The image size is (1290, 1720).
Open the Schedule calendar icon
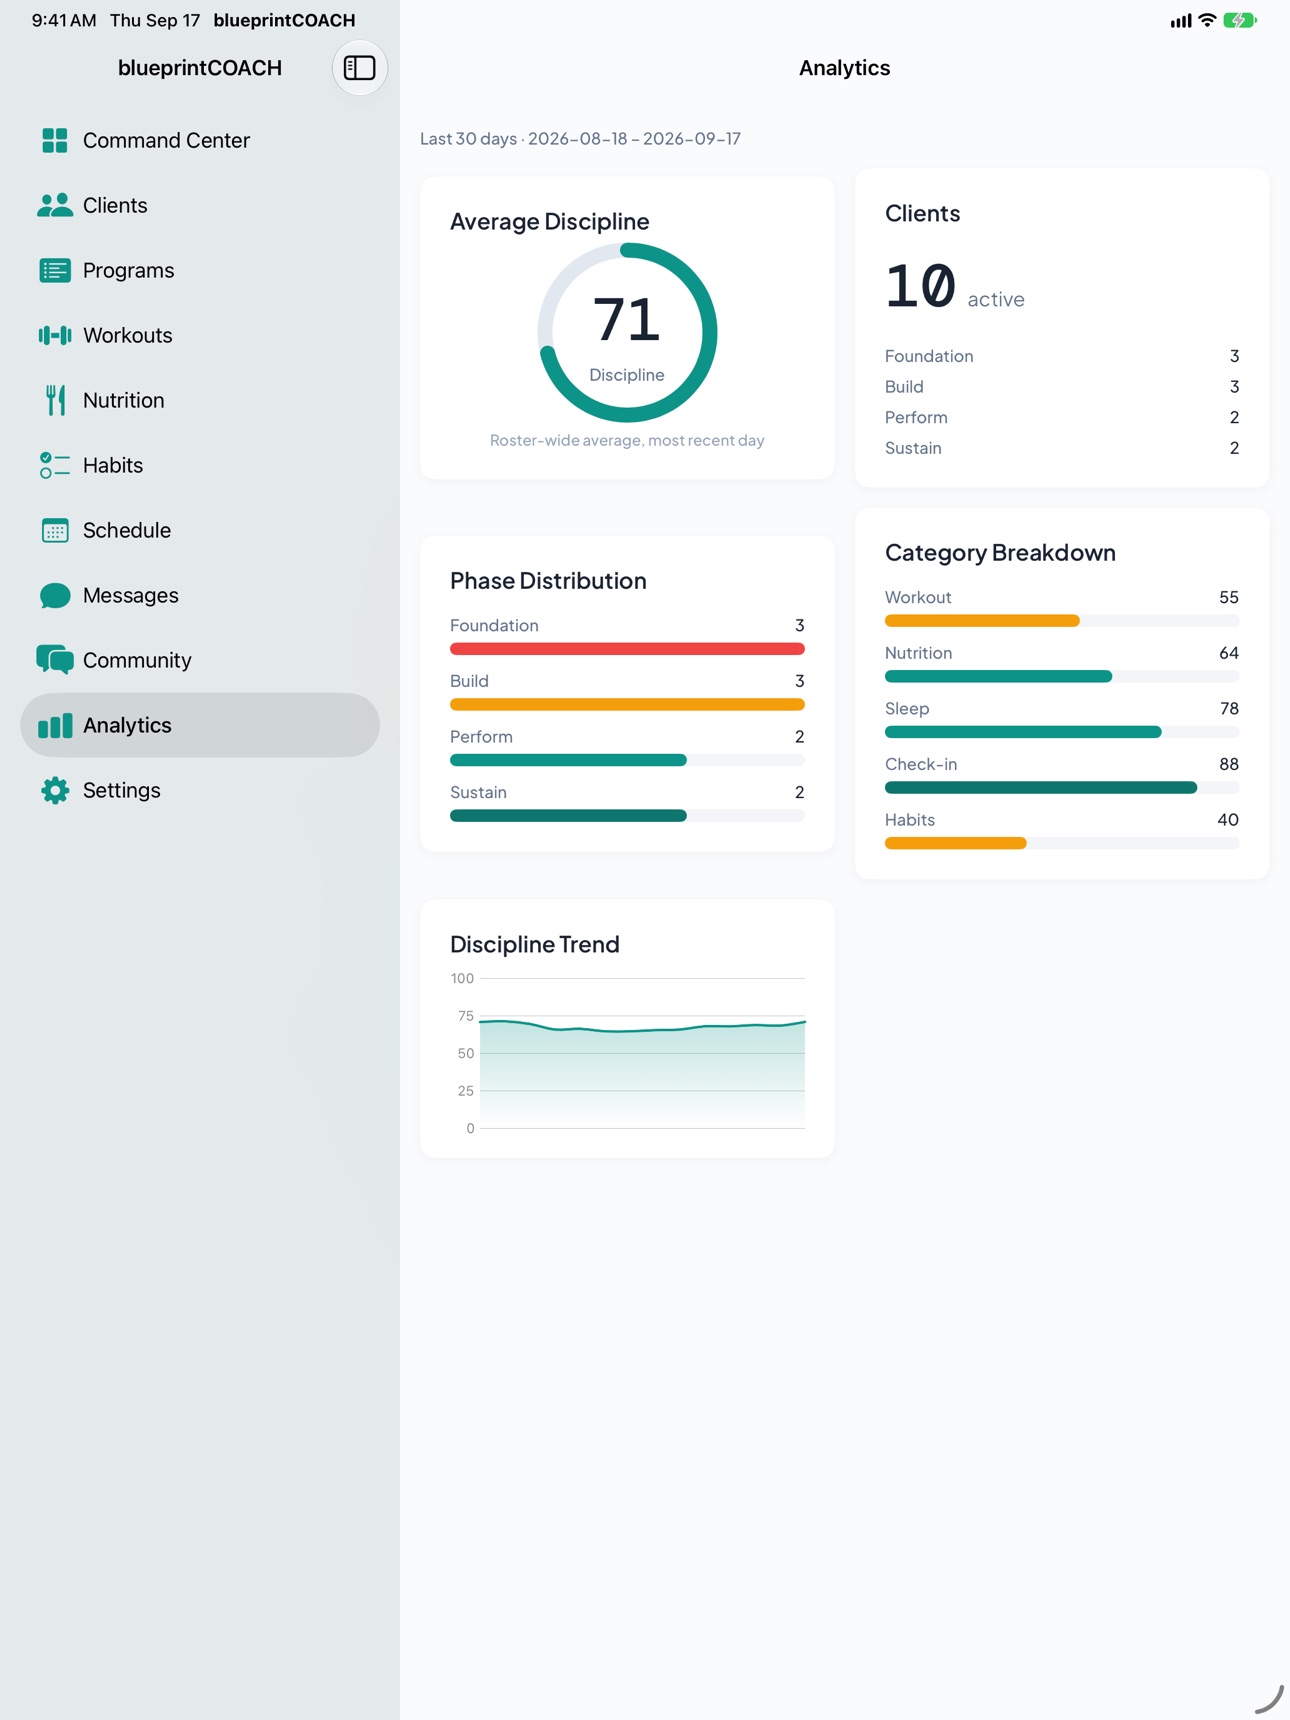(55, 530)
